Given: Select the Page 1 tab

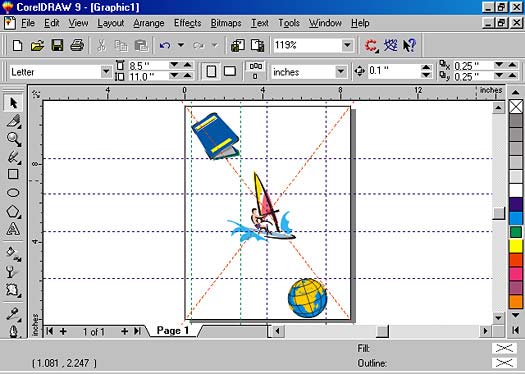Looking at the screenshot, I should (x=173, y=331).
